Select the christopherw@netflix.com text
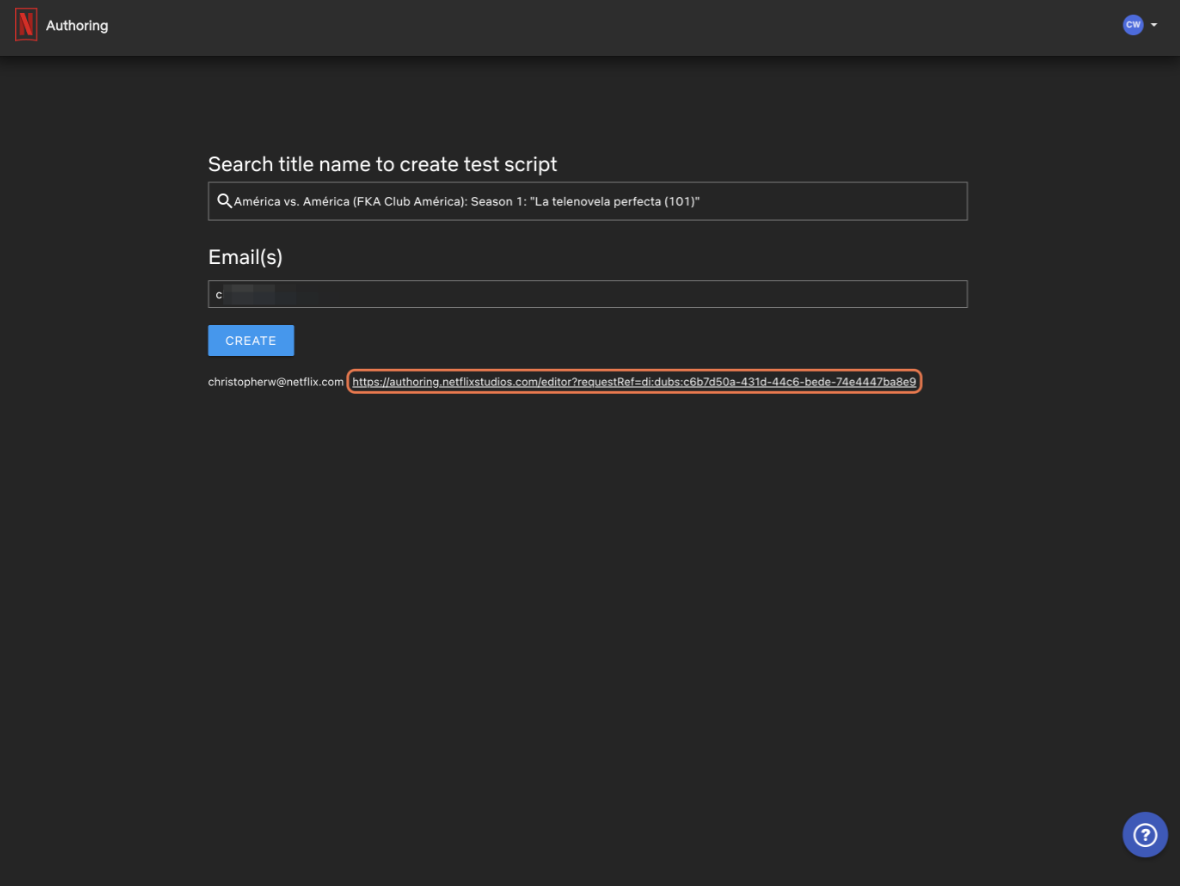This screenshot has width=1180, height=886. [x=275, y=382]
